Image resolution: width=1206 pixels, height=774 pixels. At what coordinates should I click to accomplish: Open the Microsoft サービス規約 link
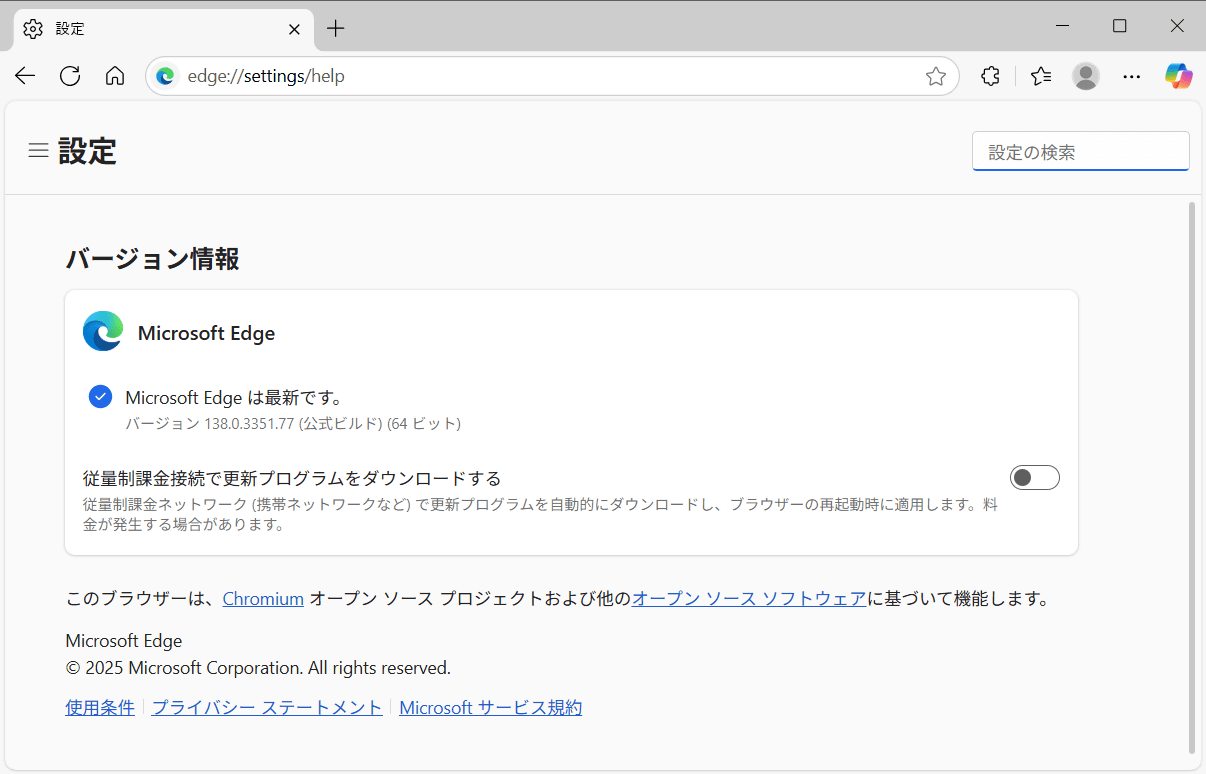pyautogui.click(x=491, y=708)
